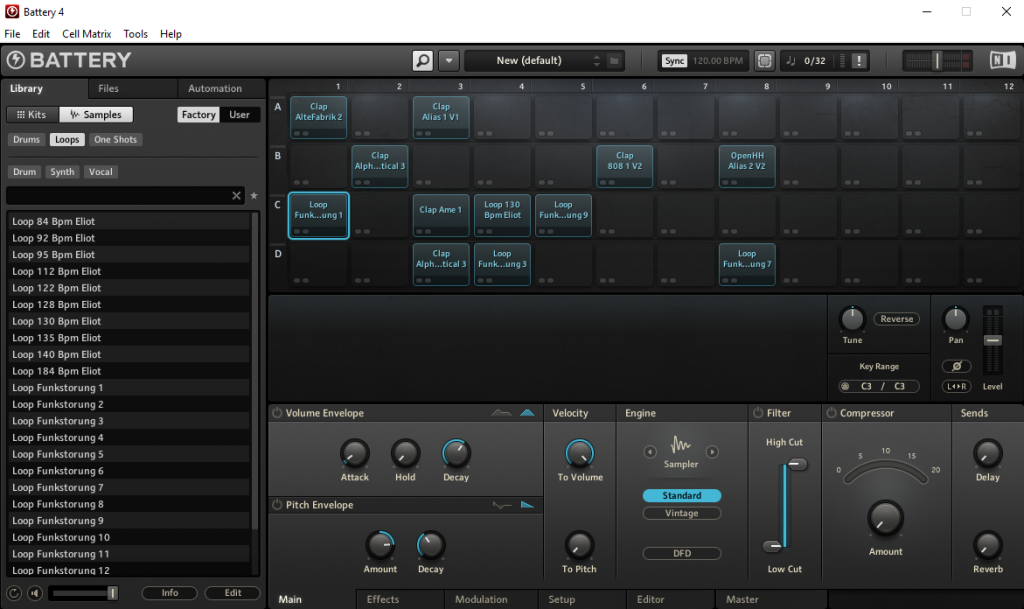Filter by the Drums tag
This screenshot has height=609, width=1024.
click(26, 140)
